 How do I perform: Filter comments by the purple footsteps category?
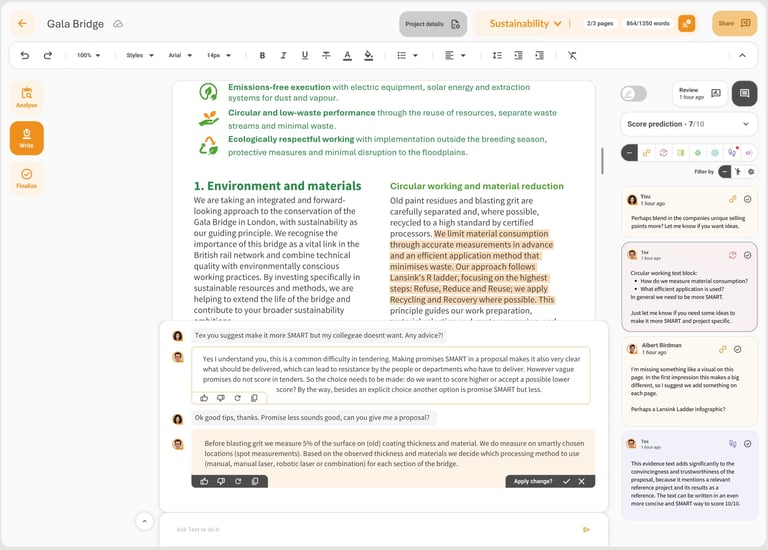point(732,153)
